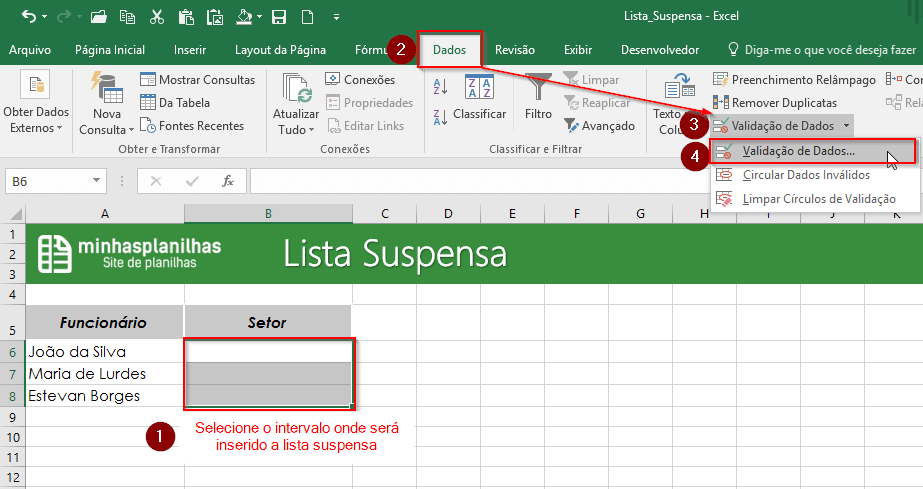Open the Undo history dropdown arrow
This screenshot has width=923, height=489.
tap(45, 17)
